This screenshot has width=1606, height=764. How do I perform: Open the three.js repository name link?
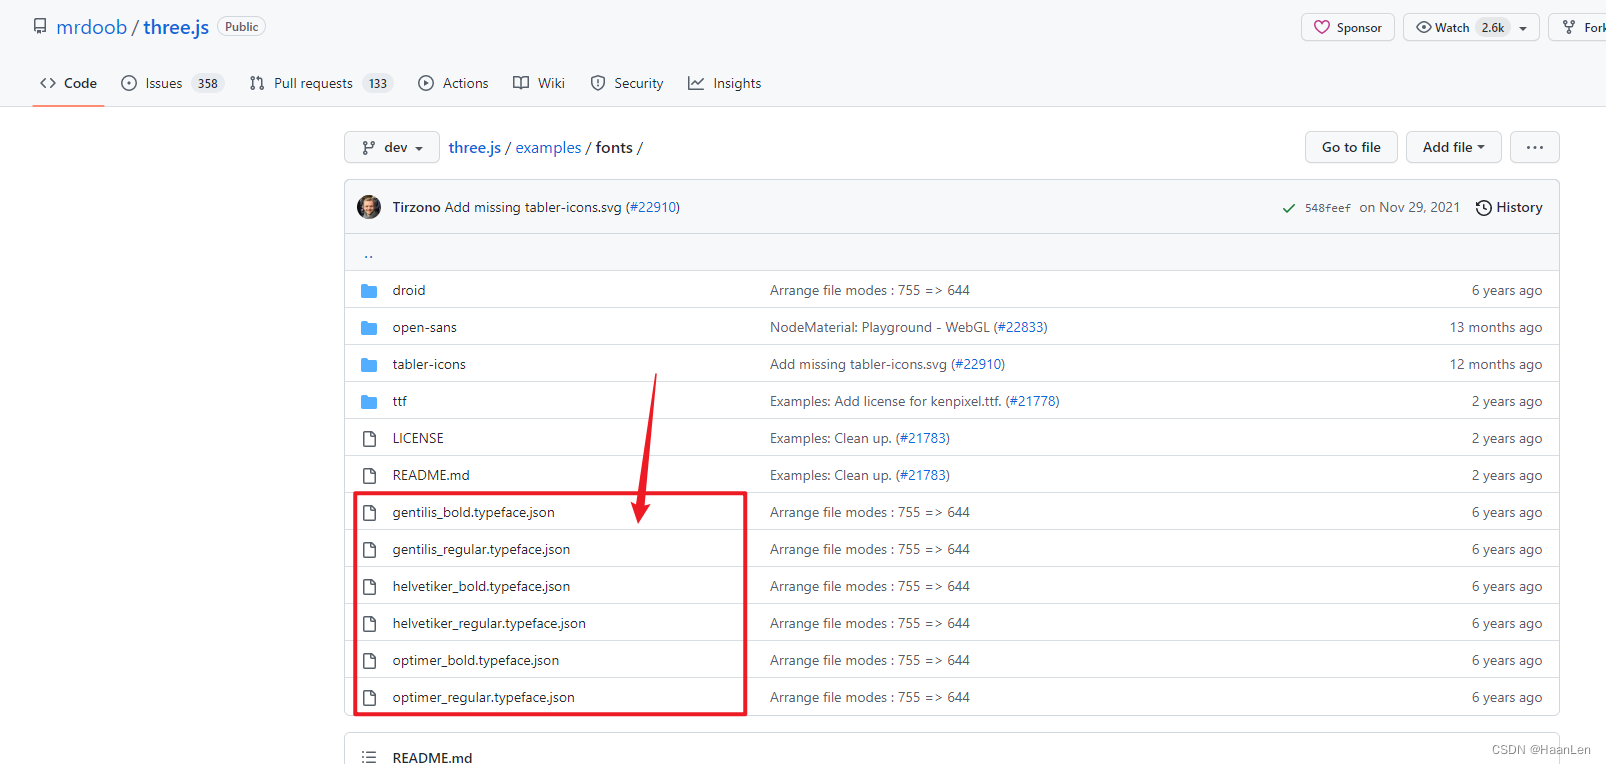point(176,27)
